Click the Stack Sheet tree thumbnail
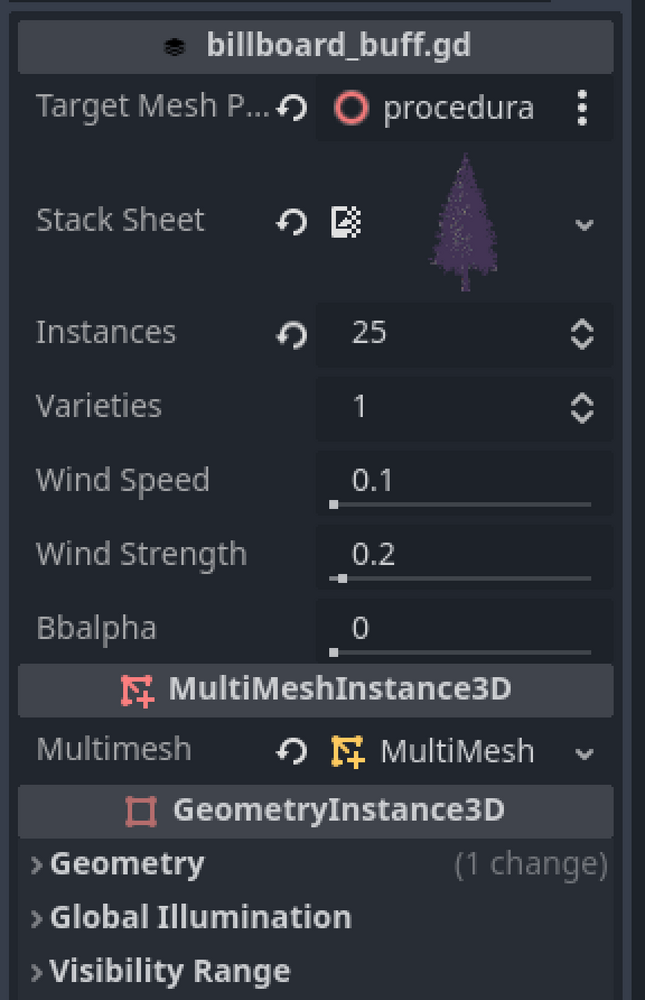The height and width of the screenshot is (1000, 645). [465, 222]
